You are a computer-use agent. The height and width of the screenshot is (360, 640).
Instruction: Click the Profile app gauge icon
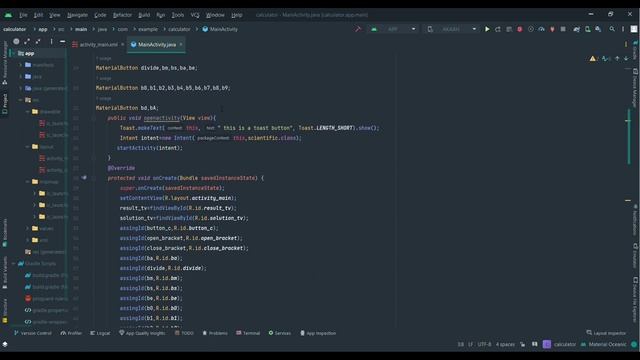click(x=541, y=29)
